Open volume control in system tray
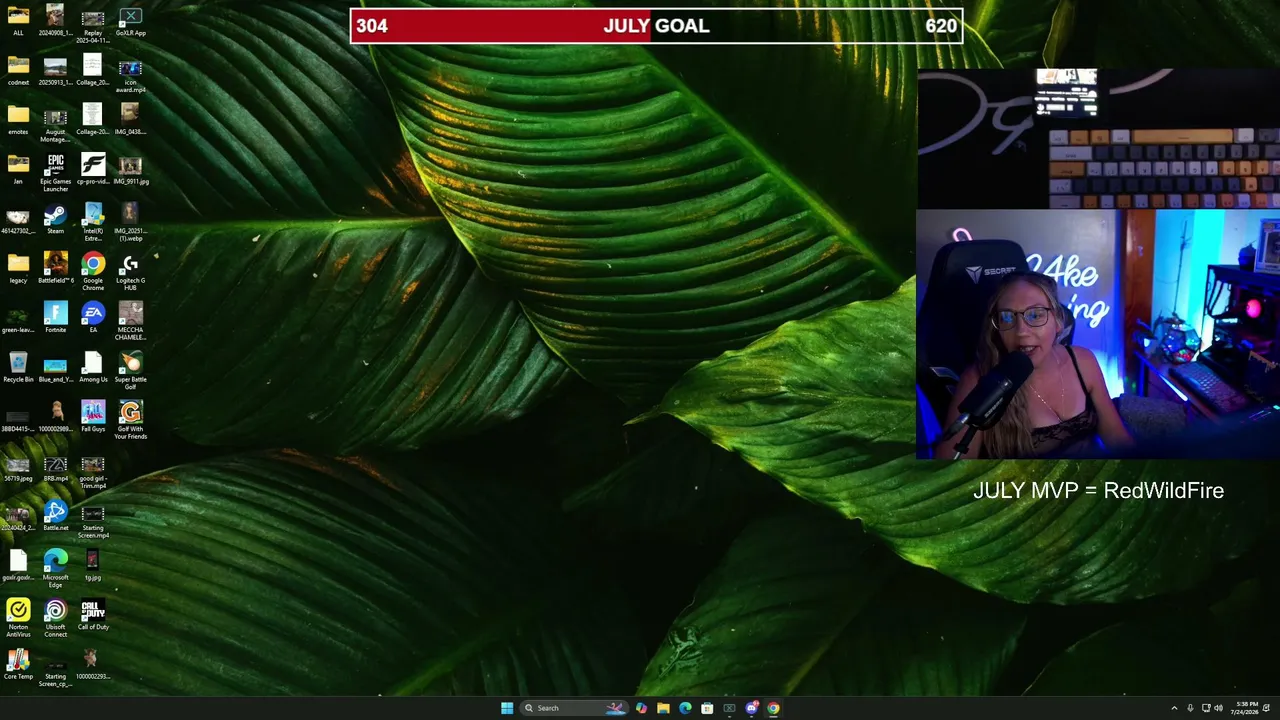Screen dimensions: 1280x720 click(x=1218, y=708)
